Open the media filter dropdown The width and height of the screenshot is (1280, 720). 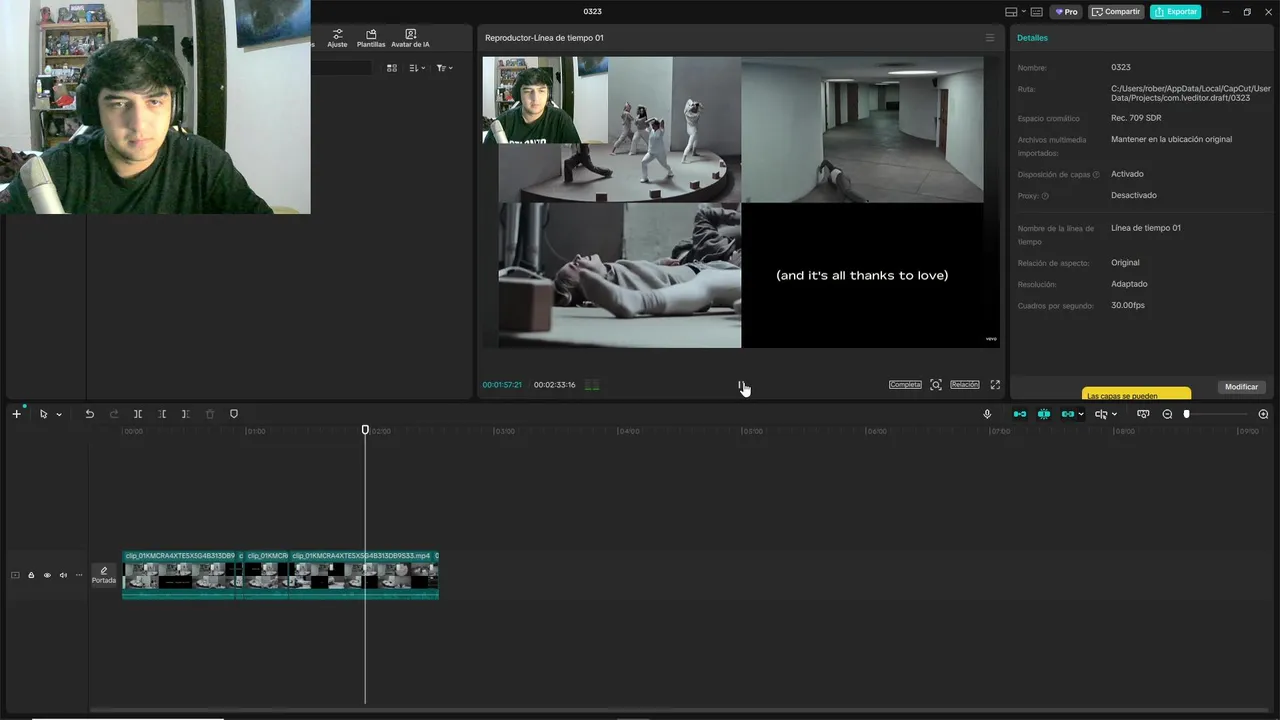coord(445,68)
